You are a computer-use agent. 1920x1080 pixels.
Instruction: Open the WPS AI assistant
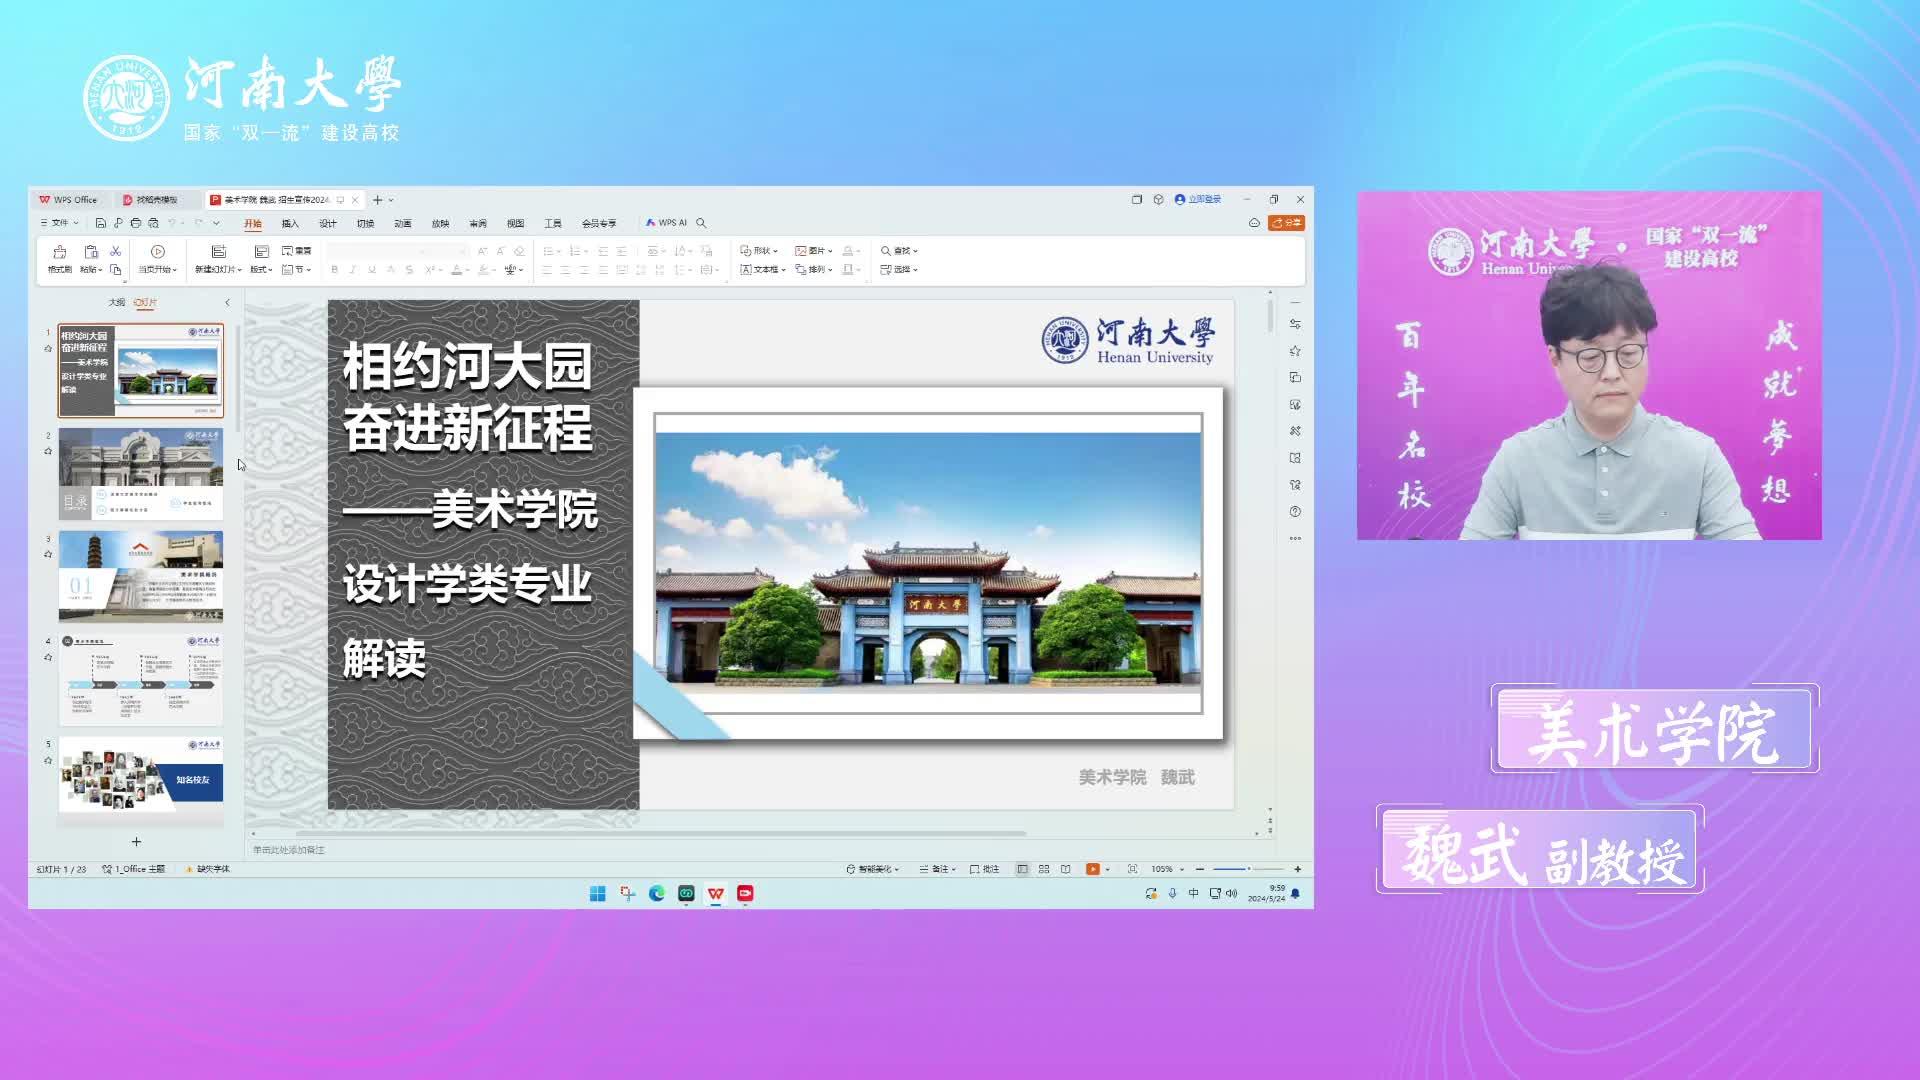click(x=667, y=223)
